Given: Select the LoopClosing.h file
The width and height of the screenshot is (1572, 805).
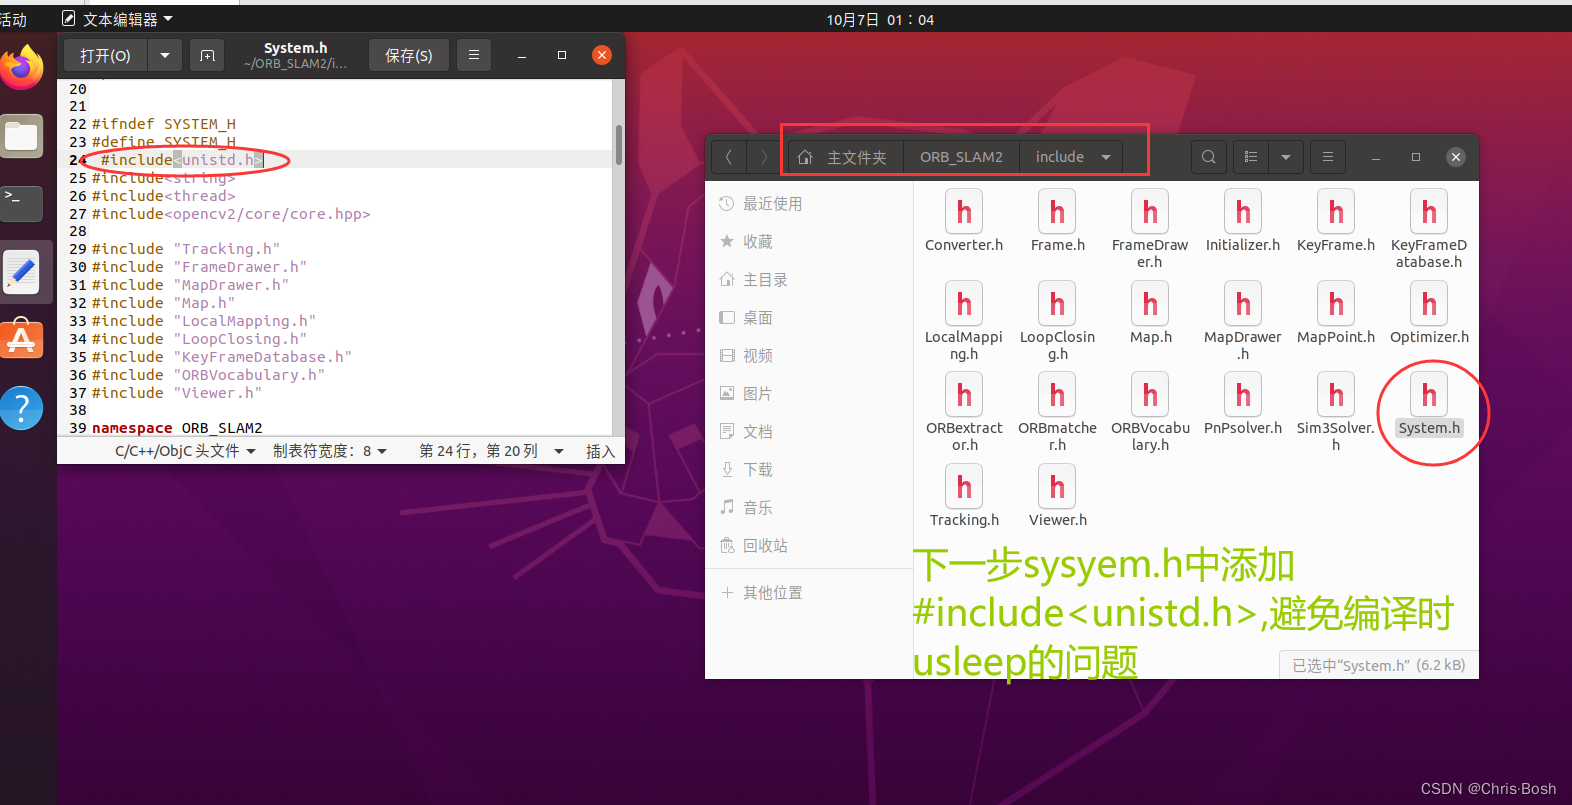Looking at the screenshot, I should (x=1058, y=321).
